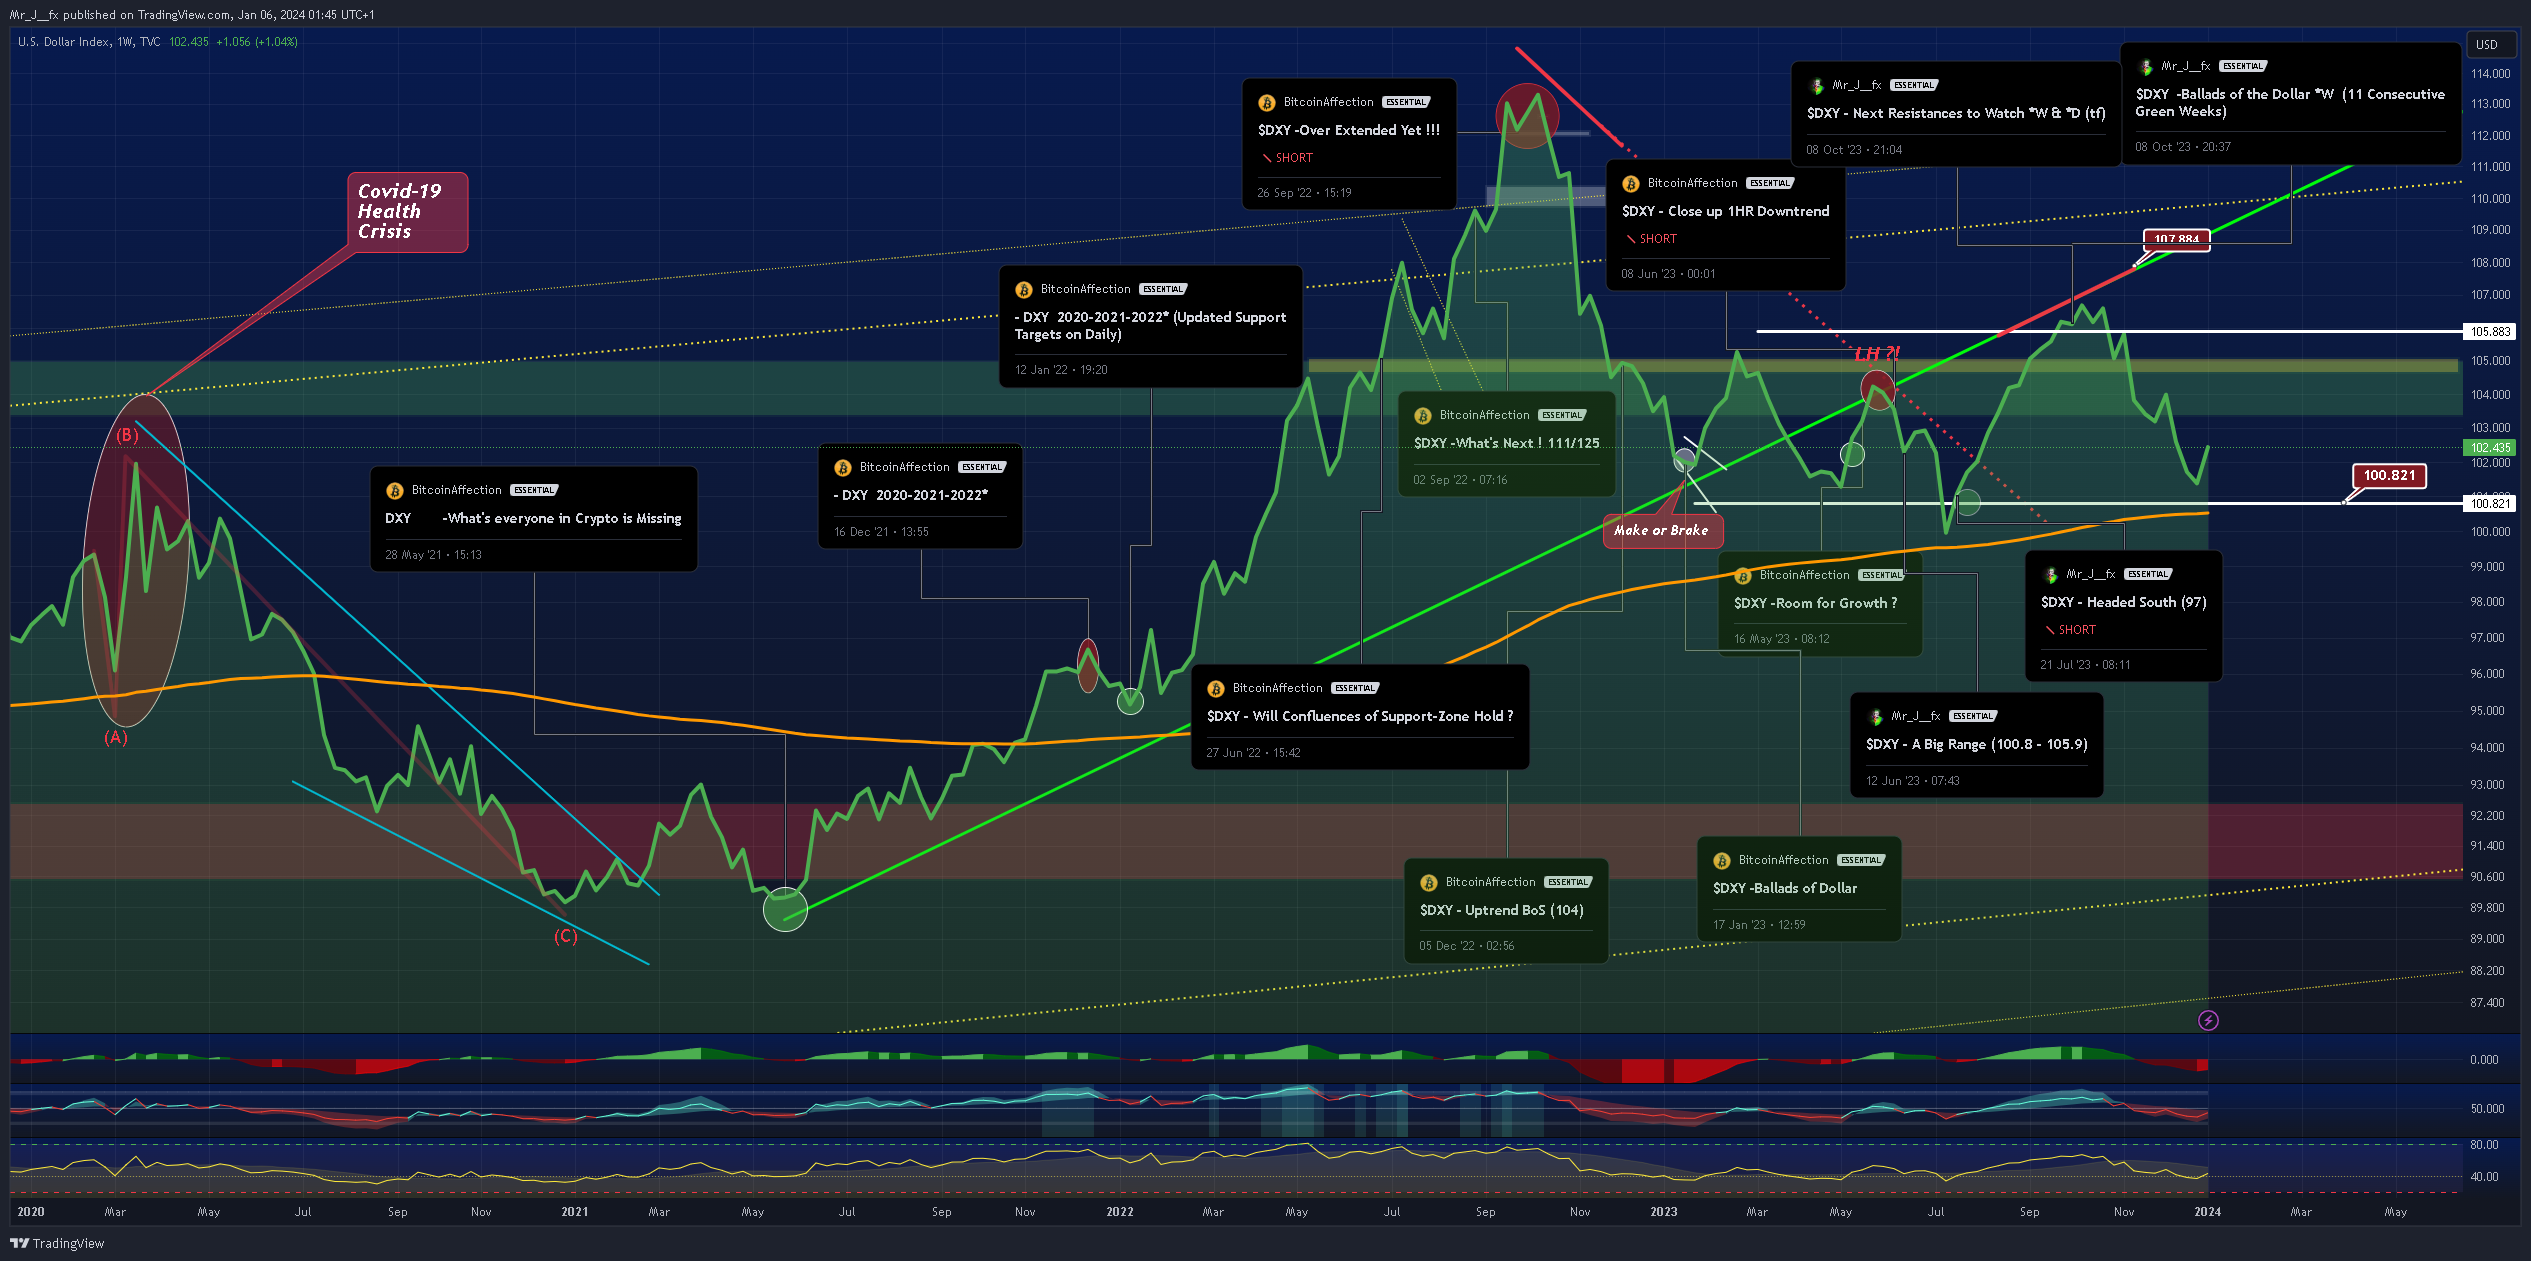Click the large green circle marker at the 2021 low
The width and height of the screenshot is (2531, 1261).
(x=785, y=909)
